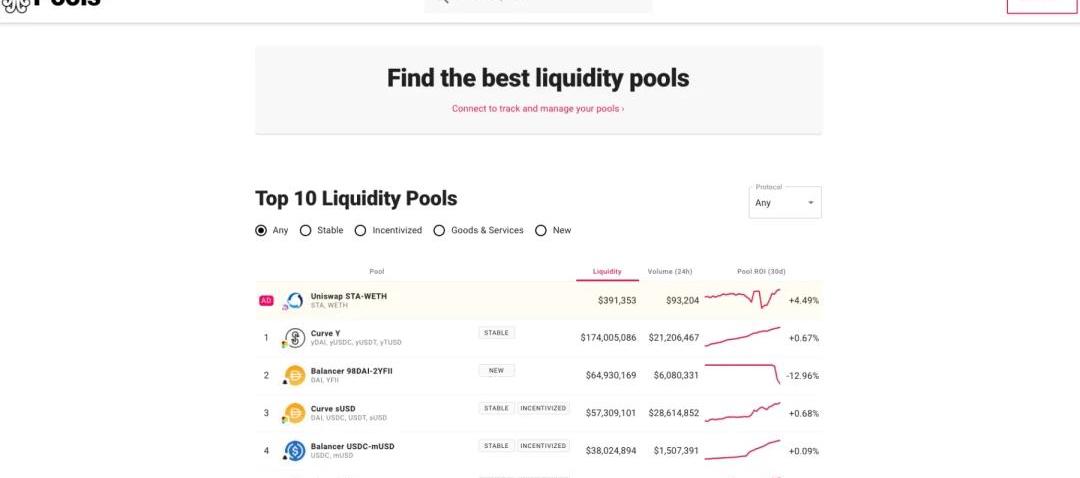Click the Balancer USDC-mUSD pool token icon
This screenshot has width=1080, height=478.
tap(294, 451)
